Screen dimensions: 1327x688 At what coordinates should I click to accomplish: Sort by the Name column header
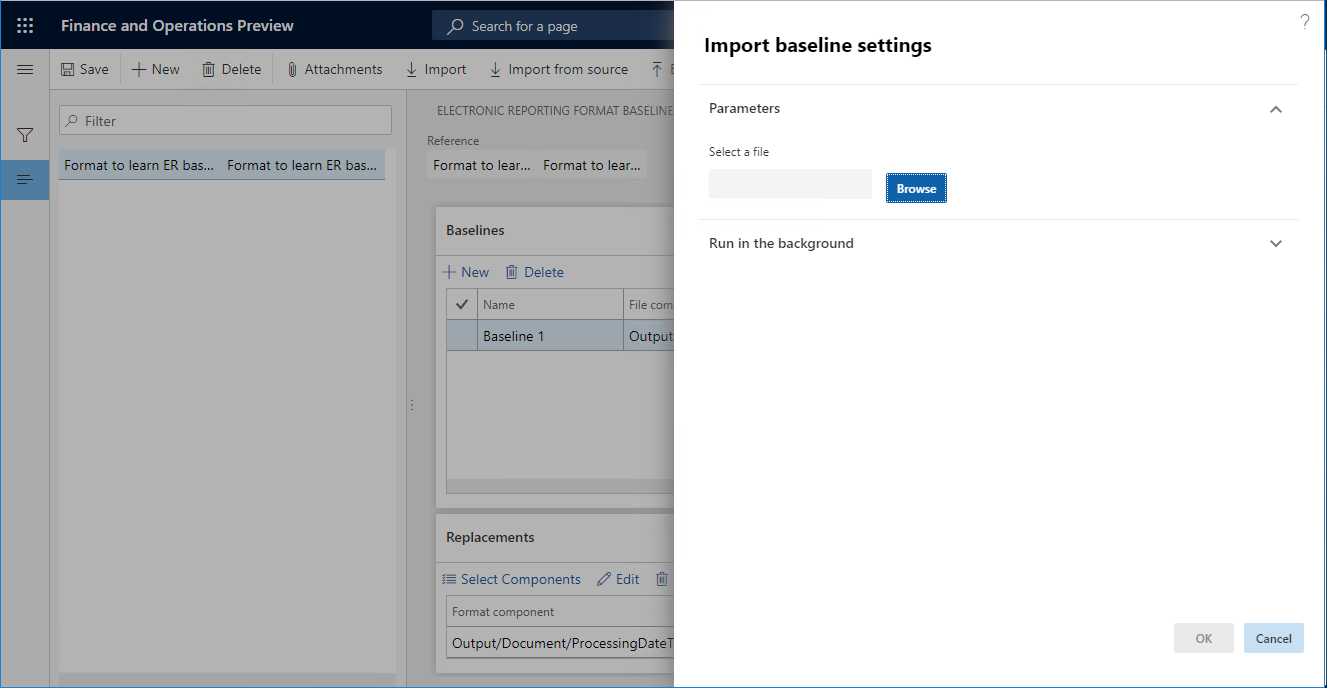[x=550, y=304]
